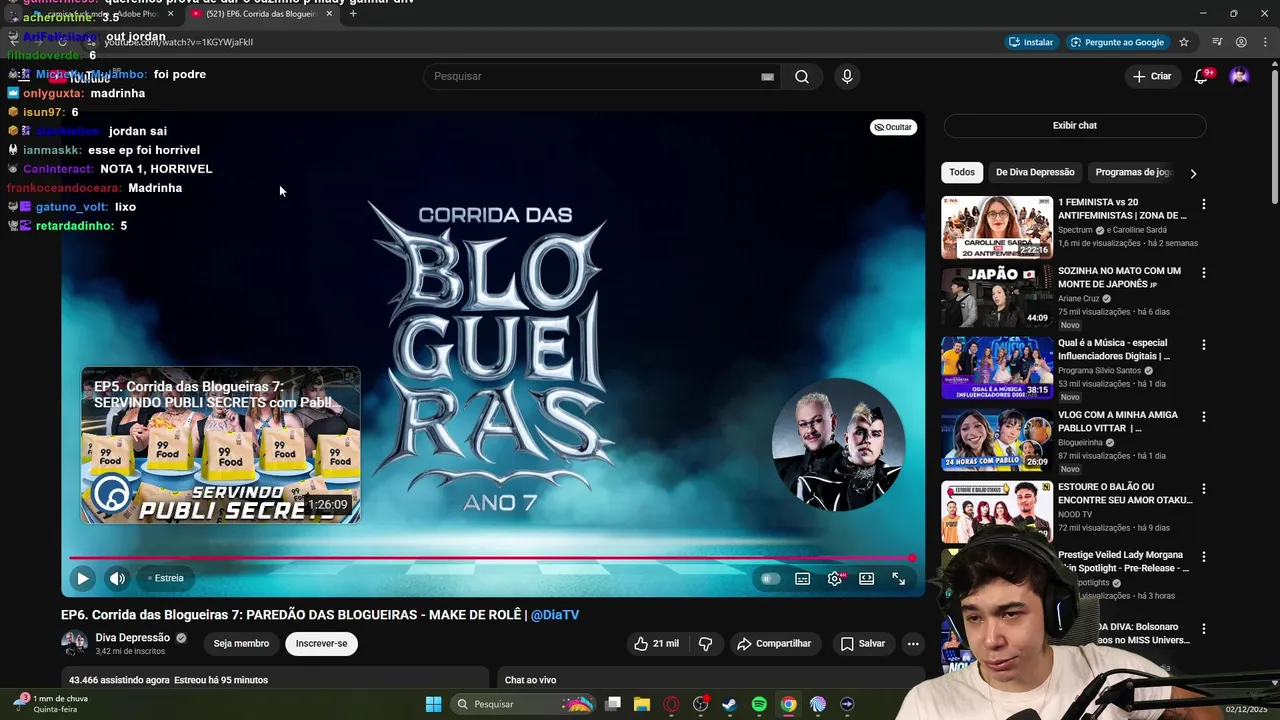Share video via Compartilhar
Image resolution: width=1280 pixels, height=720 pixels.
775,644
